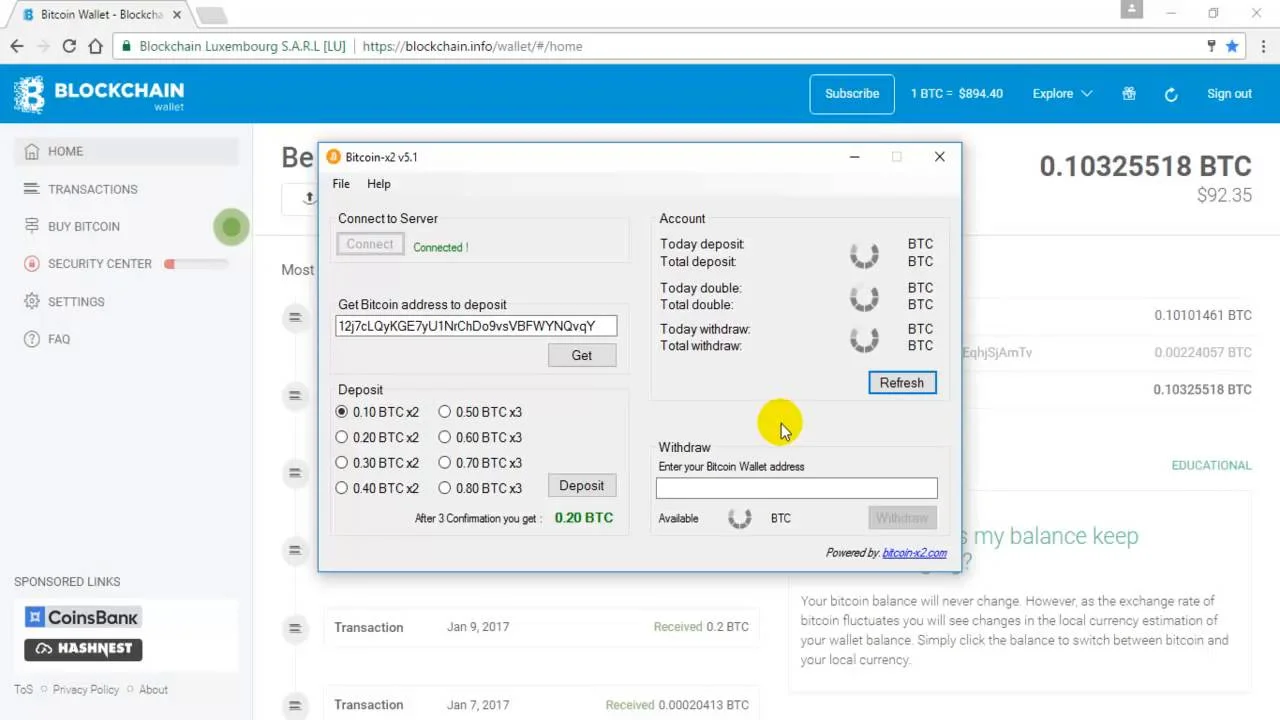Expand the Explore dropdown
Viewport: 1280px width, 720px height.
1062,94
